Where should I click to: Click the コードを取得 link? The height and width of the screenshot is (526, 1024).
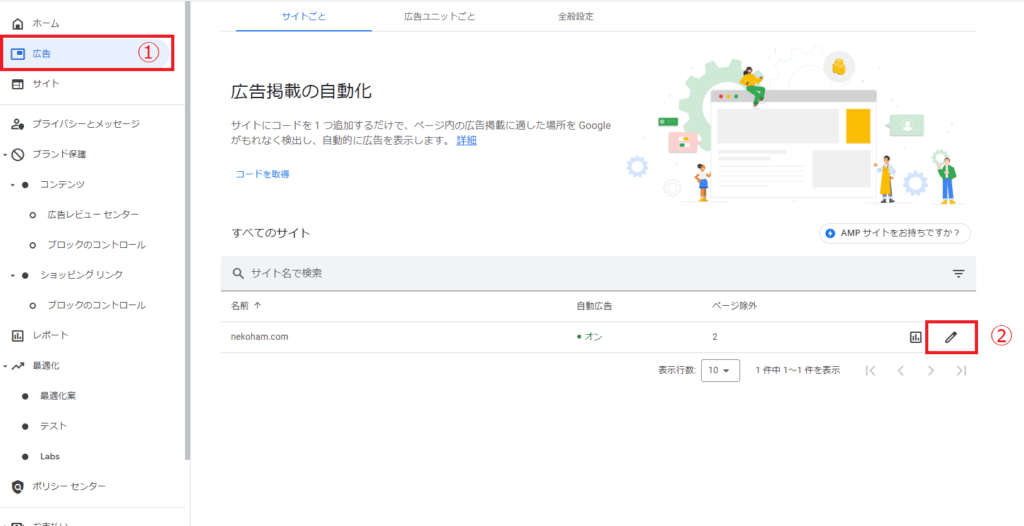tap(263, 174)
